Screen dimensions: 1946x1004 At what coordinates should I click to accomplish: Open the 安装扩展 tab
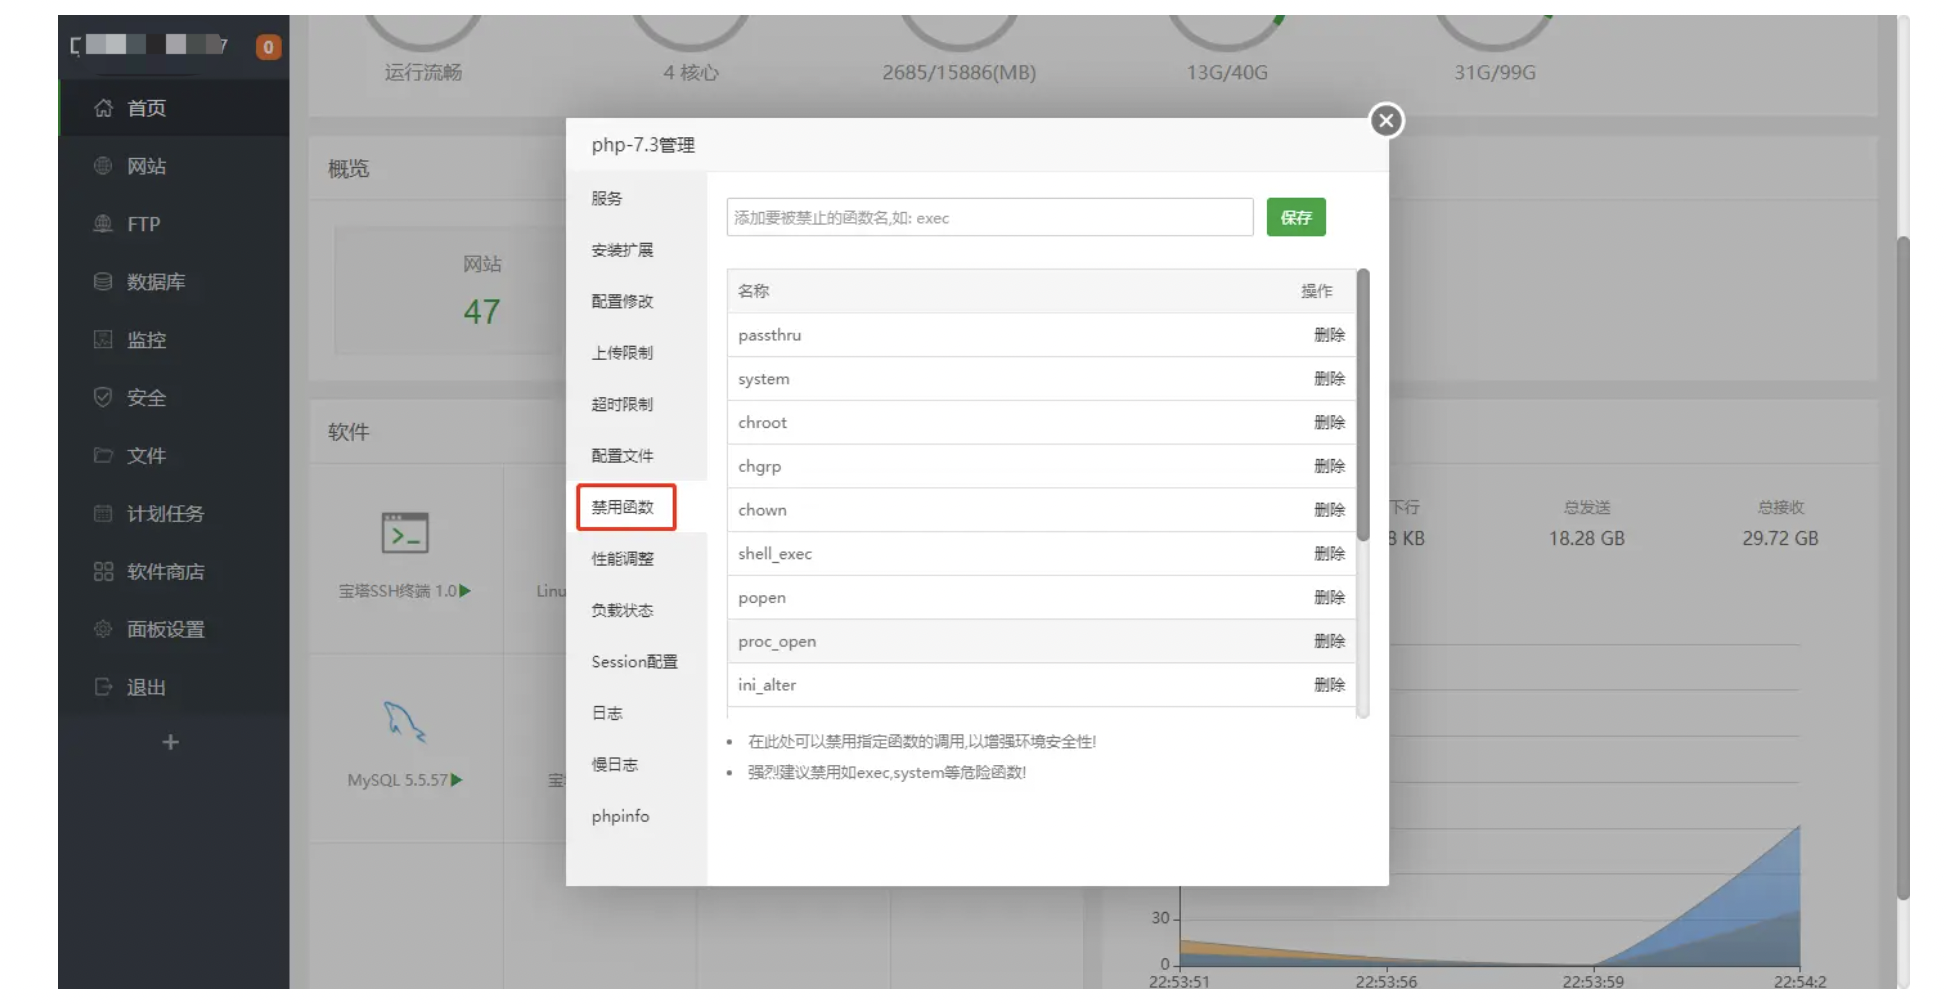[622, 250]
